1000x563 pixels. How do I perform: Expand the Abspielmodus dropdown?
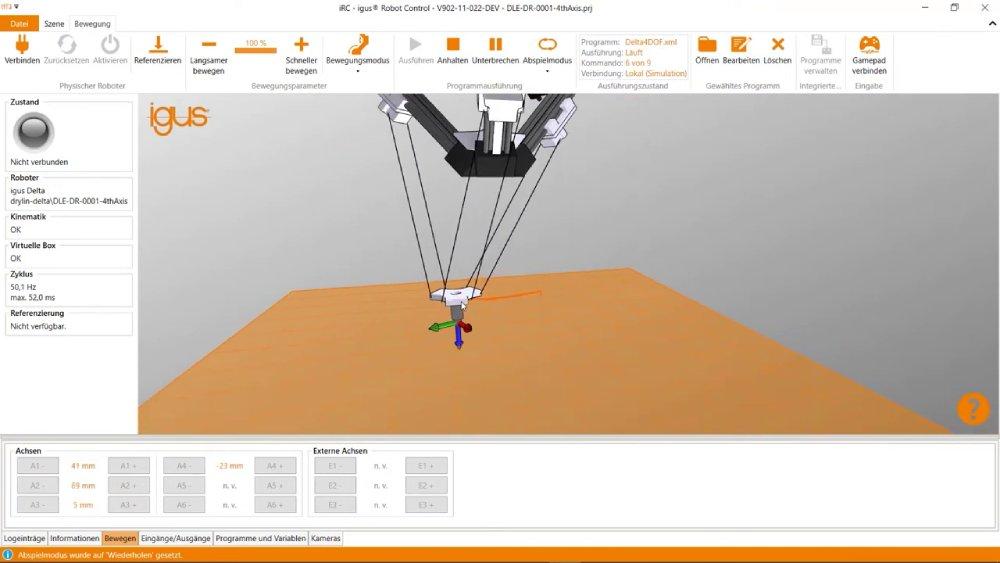(547, 71)
